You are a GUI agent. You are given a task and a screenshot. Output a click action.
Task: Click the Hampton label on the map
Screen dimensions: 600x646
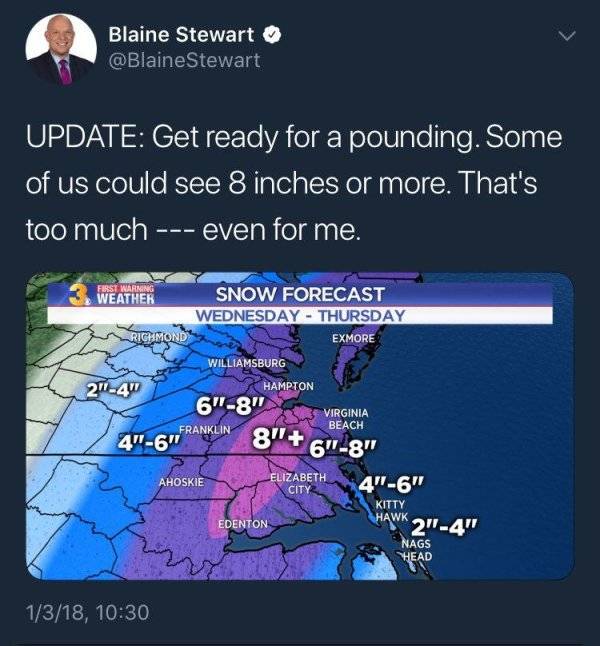point(289,385)
